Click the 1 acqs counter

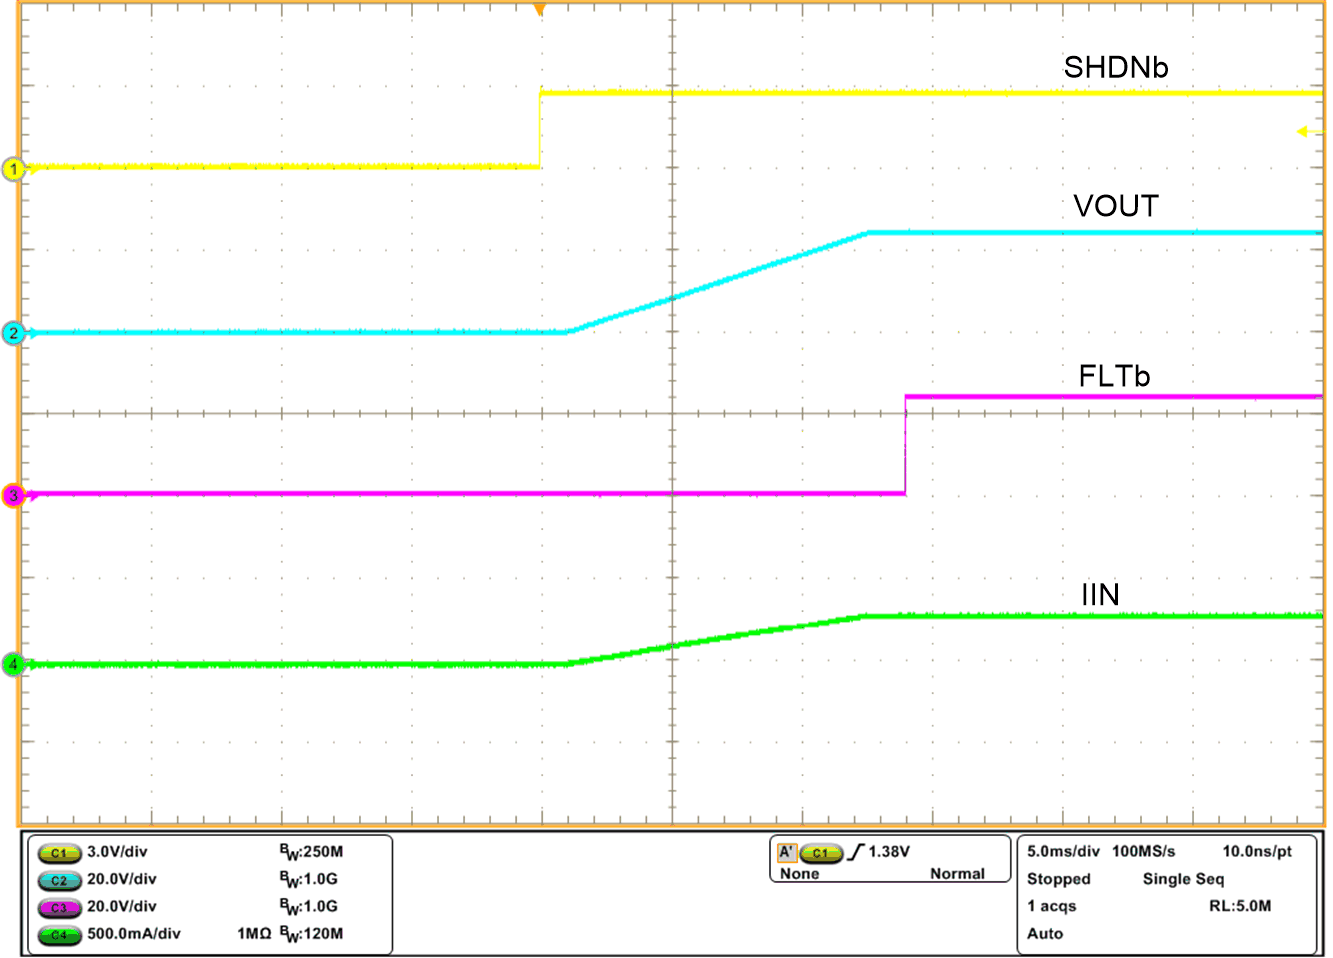click(x=1052, y=906)
